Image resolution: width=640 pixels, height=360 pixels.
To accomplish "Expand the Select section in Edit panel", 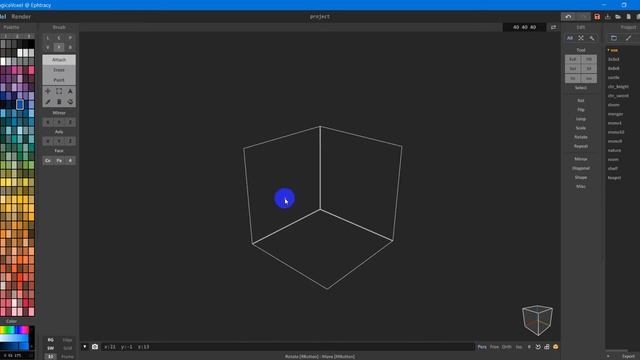I will 581,88.
